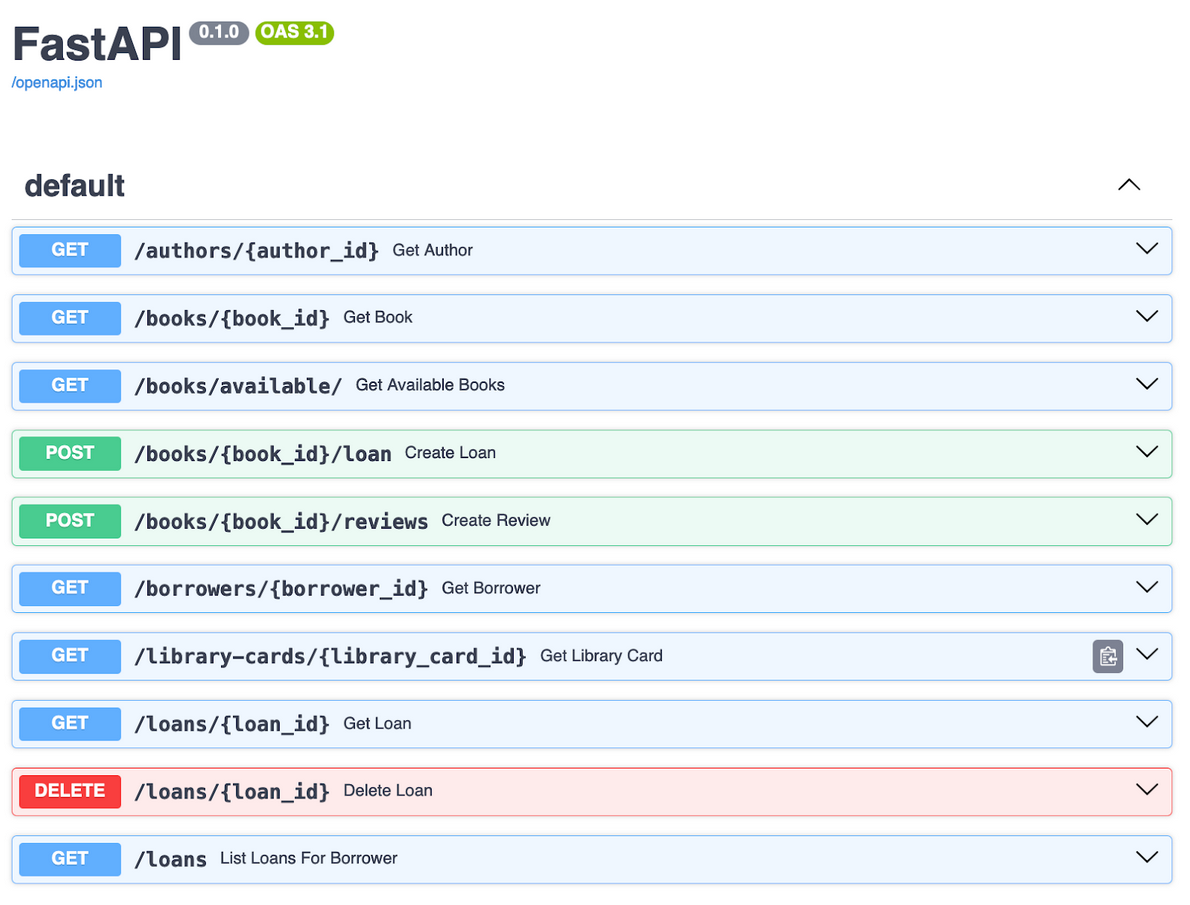Screen dimensions: 1190x905
Task: Click the red DELETE badge for Delete Loan
Action: click(x=70, y=791)
